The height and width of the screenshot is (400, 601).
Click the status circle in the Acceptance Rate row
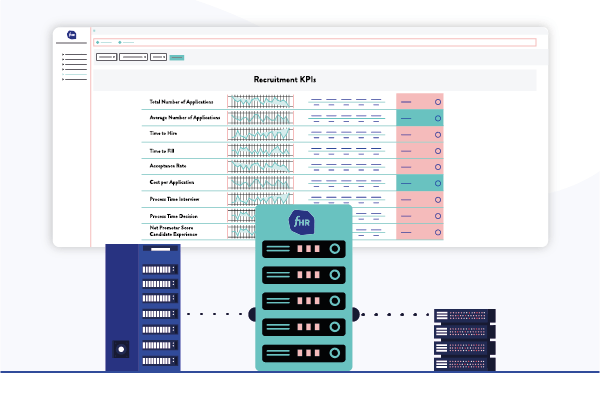438,167
